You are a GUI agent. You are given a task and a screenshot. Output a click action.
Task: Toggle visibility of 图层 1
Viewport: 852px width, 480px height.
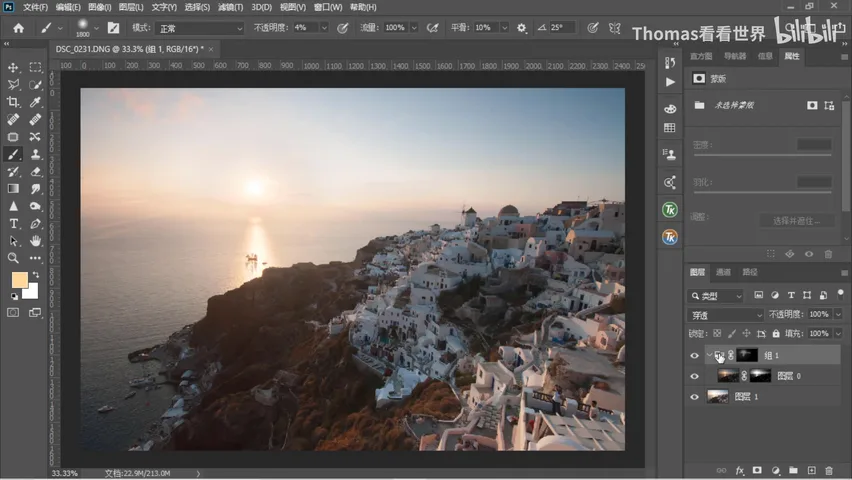[694, 397]
